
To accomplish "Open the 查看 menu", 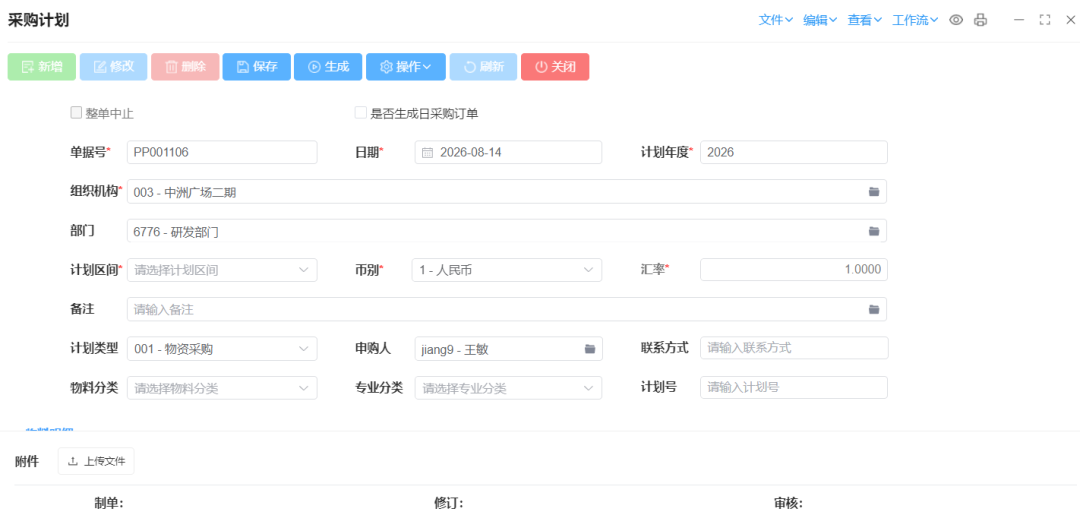I will [x=864, y=20].
